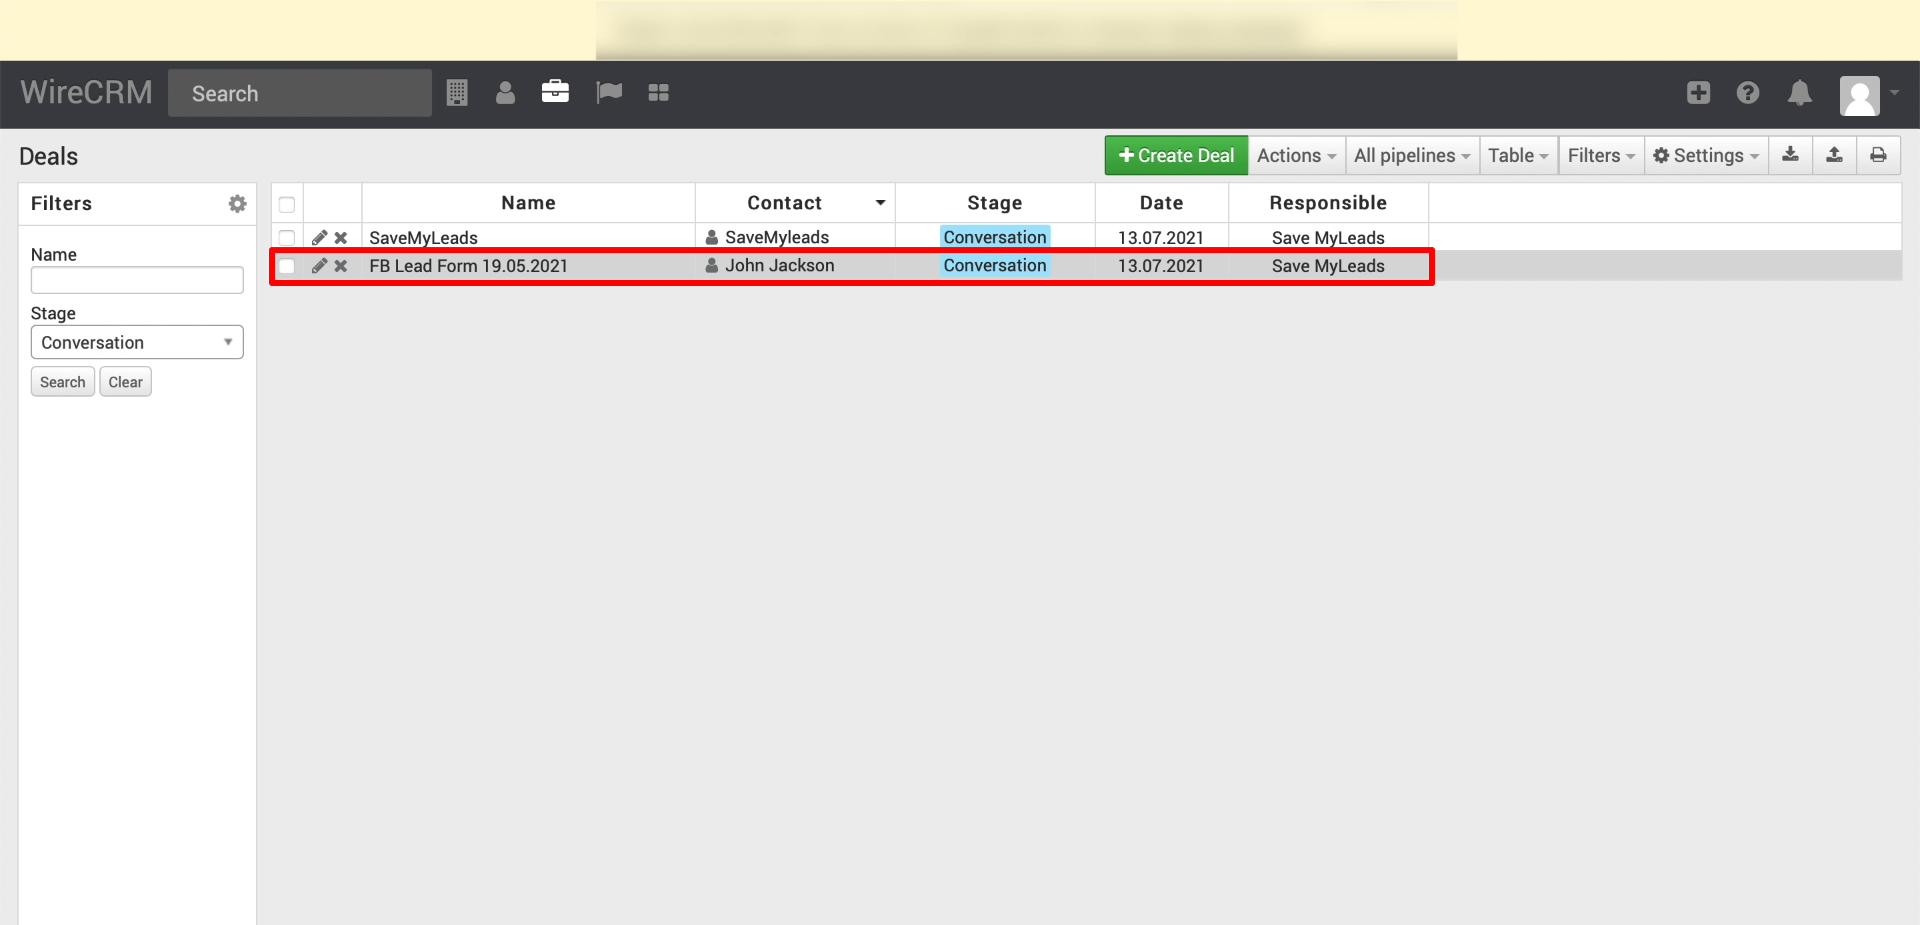Click the download export icon
Image resolution: width=1920 pixels, height=925 pixels.
[x=1790, y=155]
